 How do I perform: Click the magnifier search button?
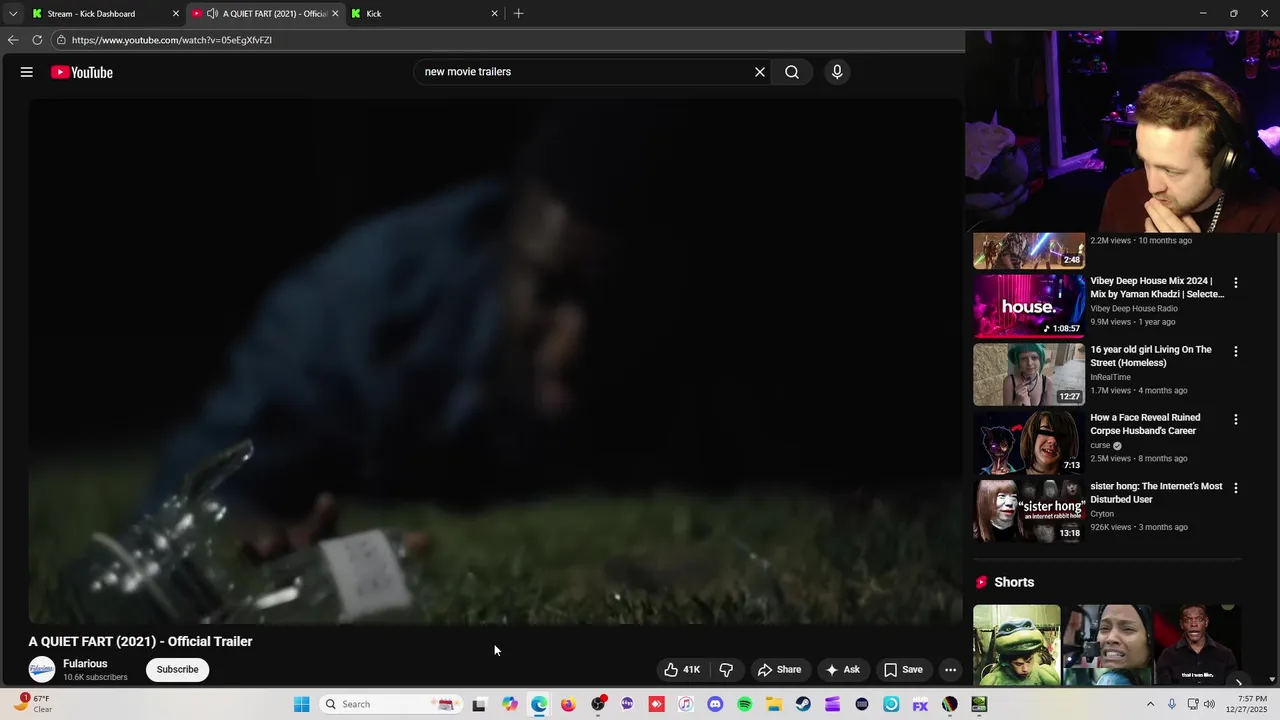[x=792, y=72]
